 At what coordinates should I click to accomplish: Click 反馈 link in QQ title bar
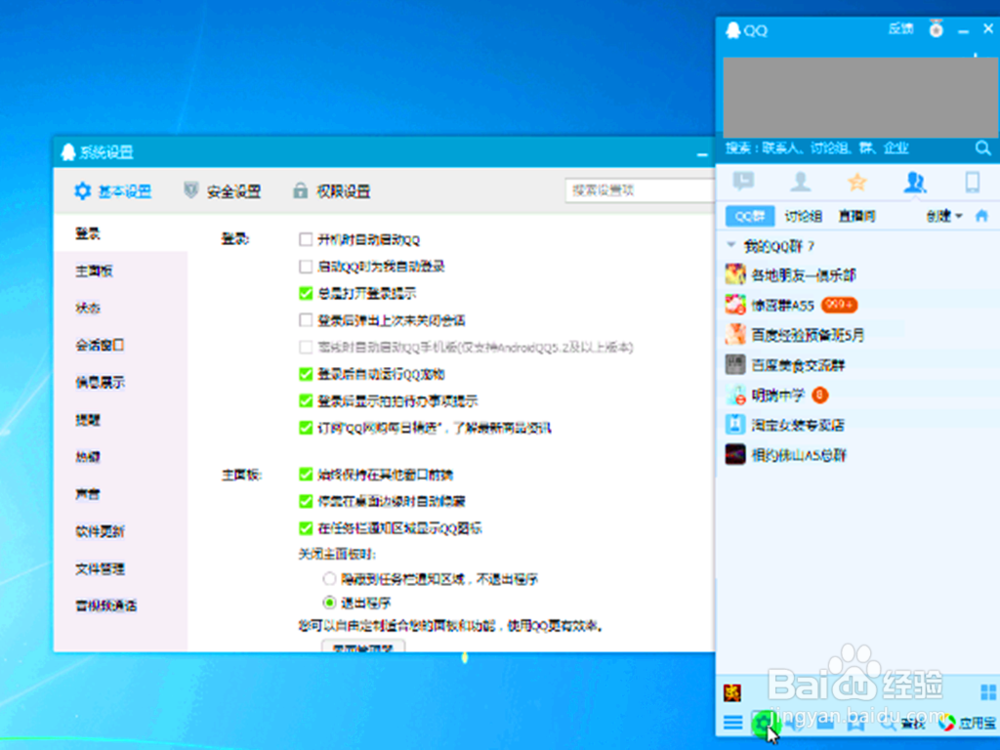coord(901,29)
